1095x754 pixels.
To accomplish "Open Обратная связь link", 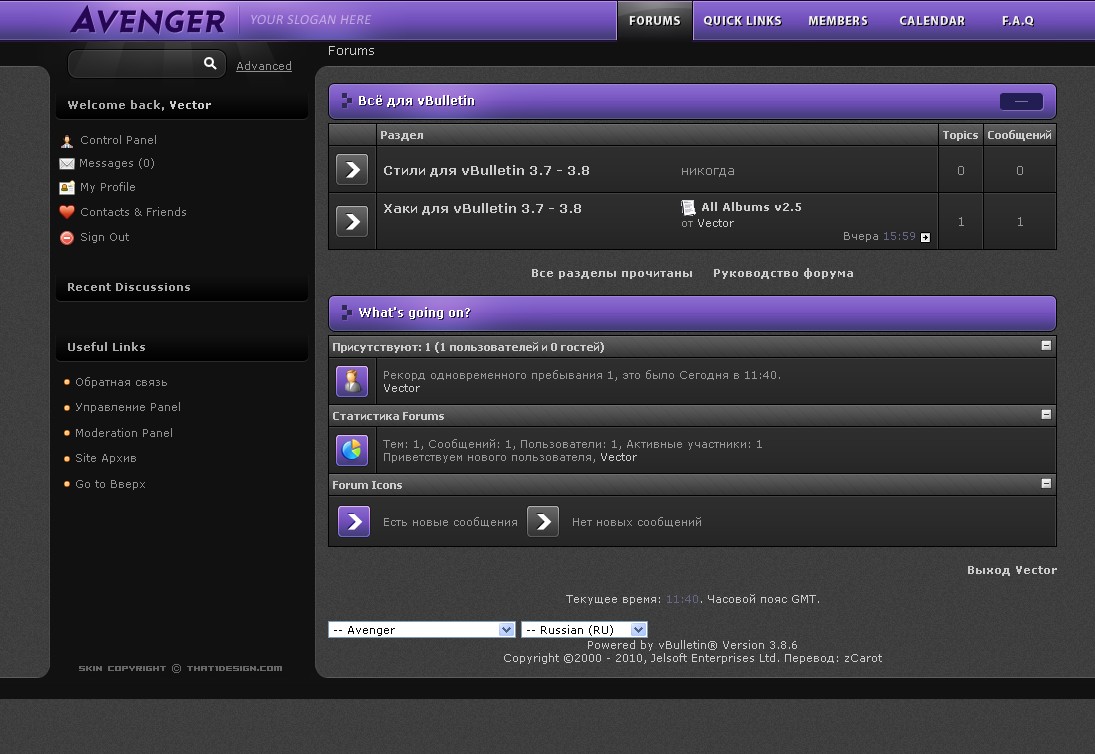I will tap(122, 382).
